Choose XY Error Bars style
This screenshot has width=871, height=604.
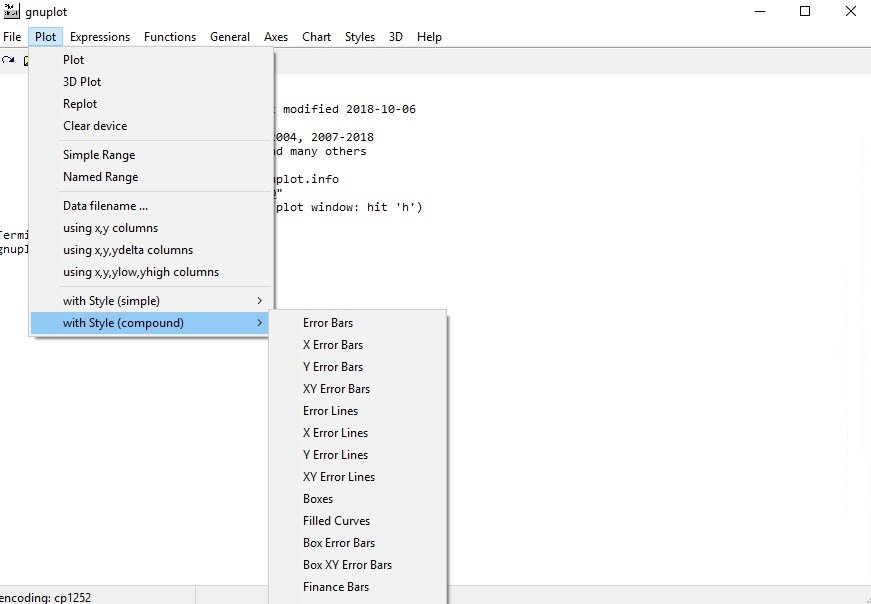[x=357, y=389]
